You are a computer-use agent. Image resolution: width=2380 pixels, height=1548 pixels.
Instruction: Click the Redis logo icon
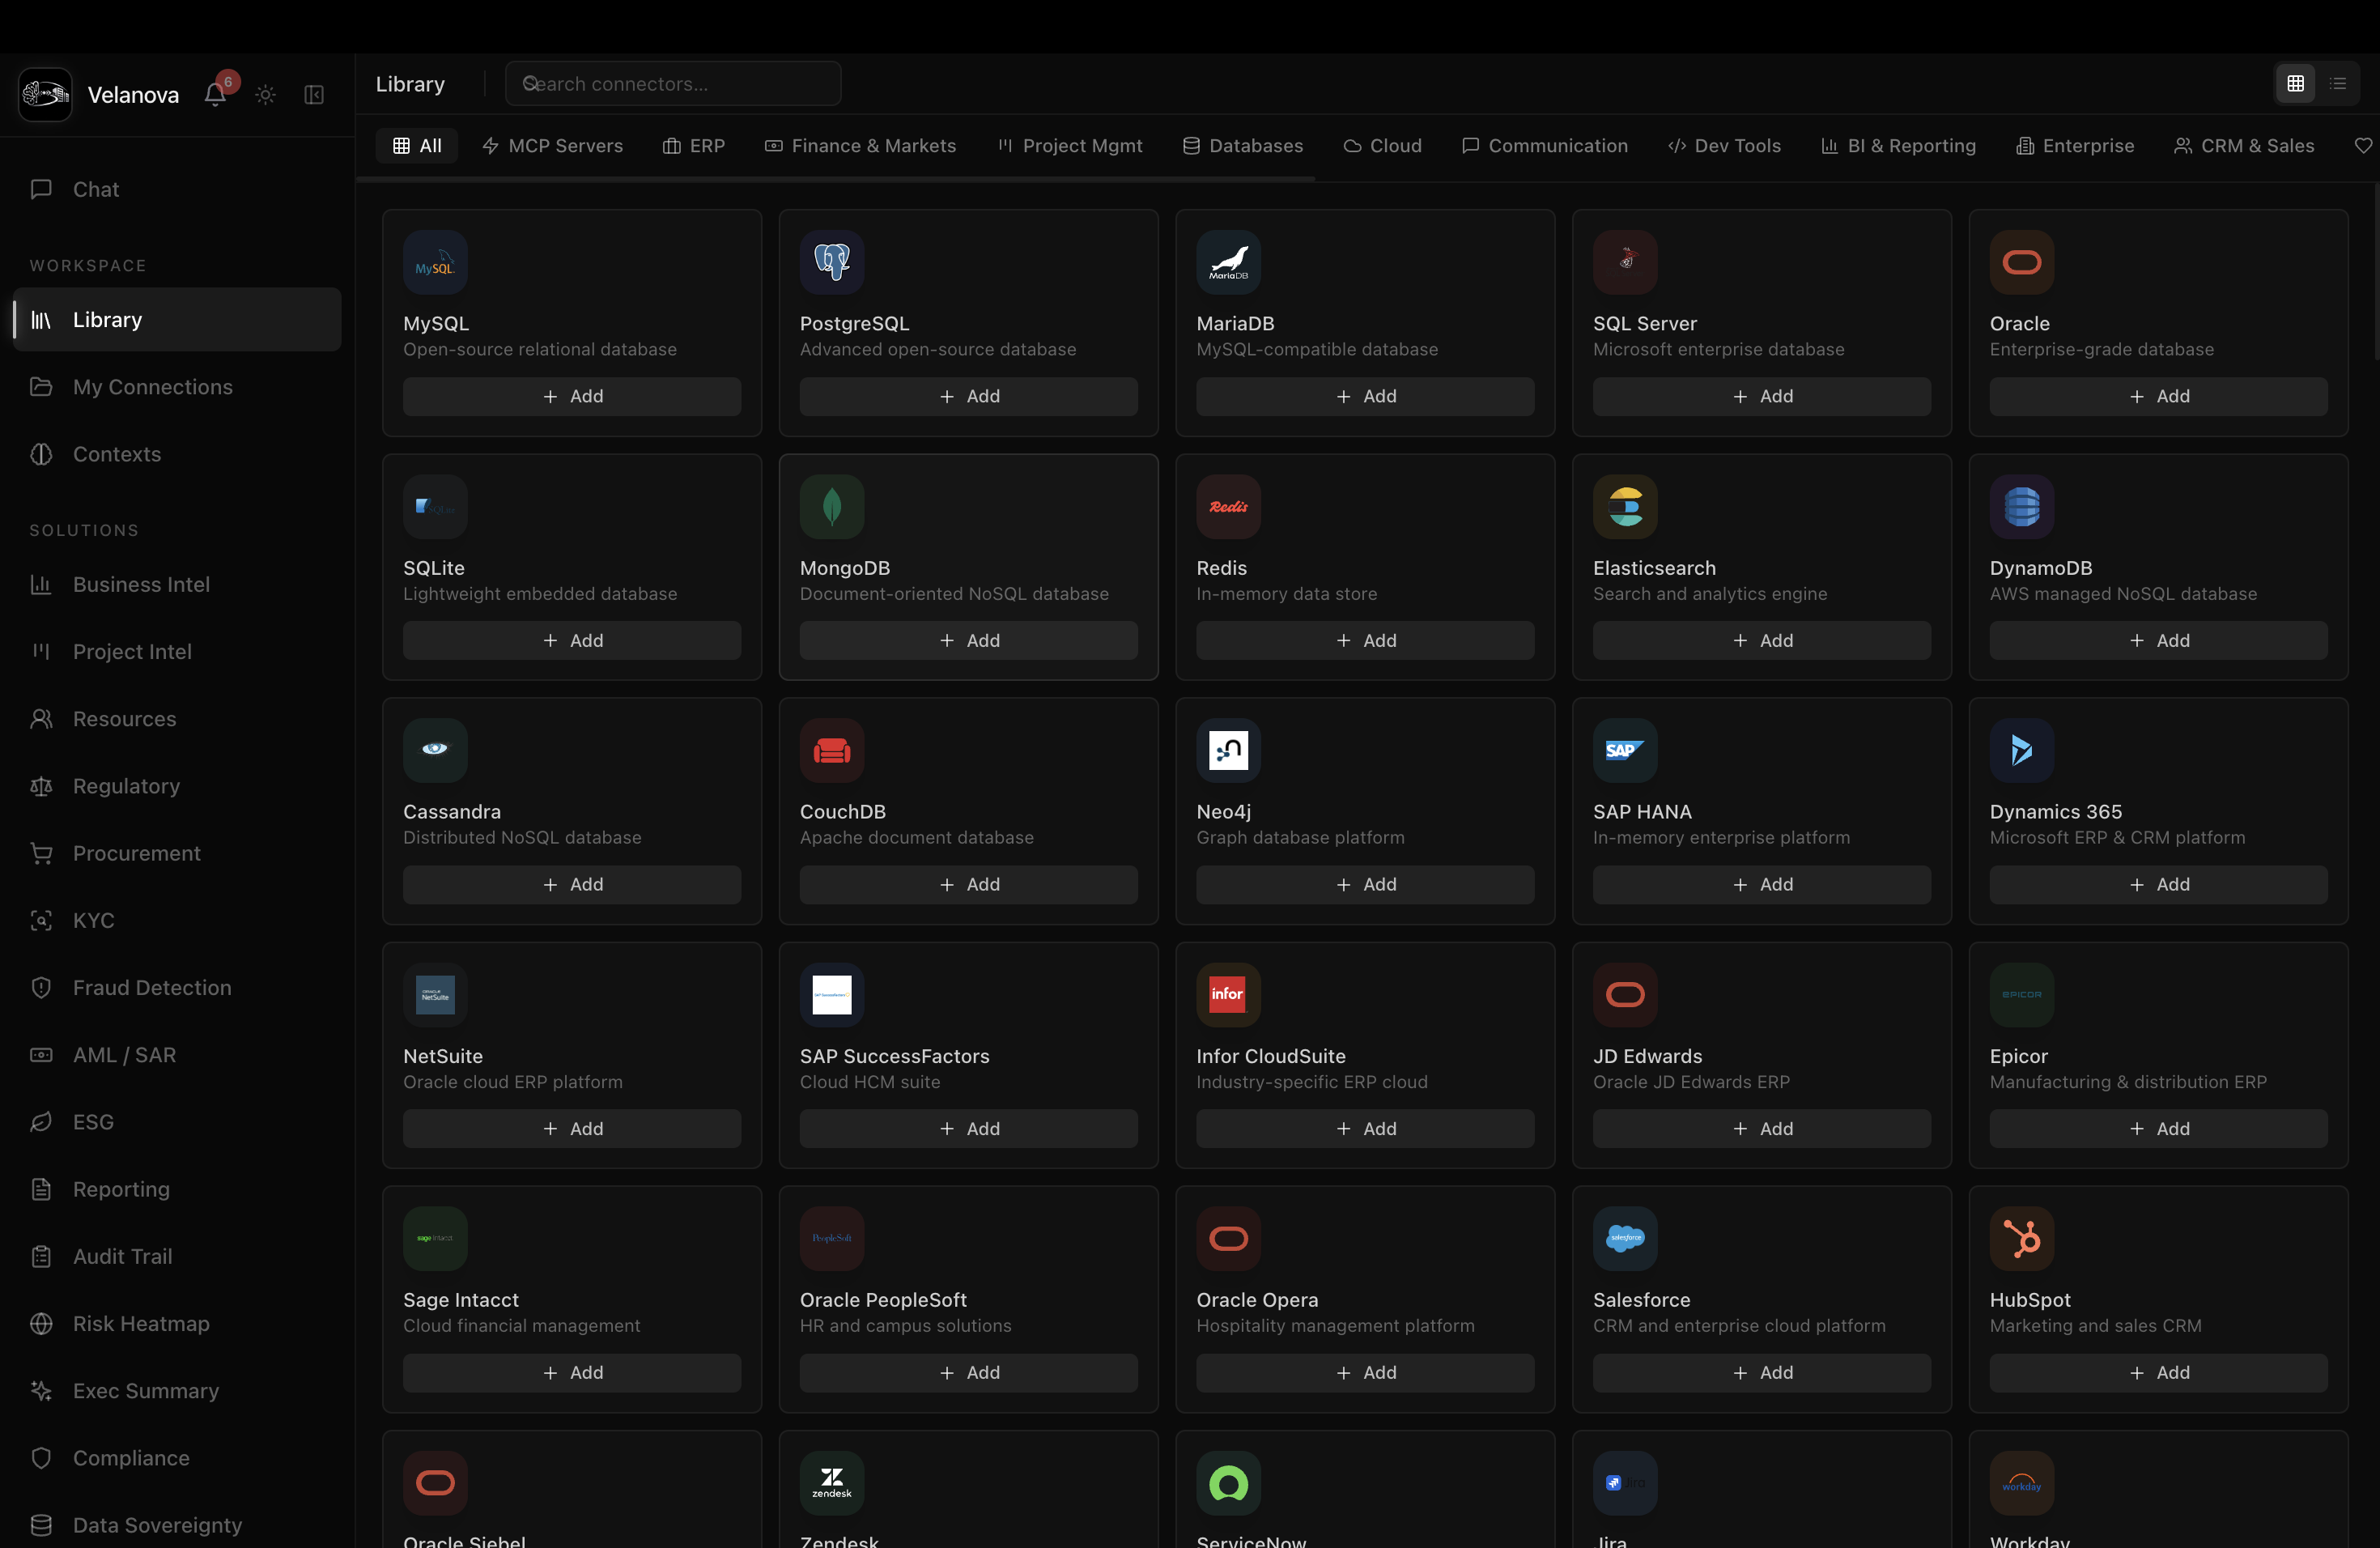pos(1228,506)
